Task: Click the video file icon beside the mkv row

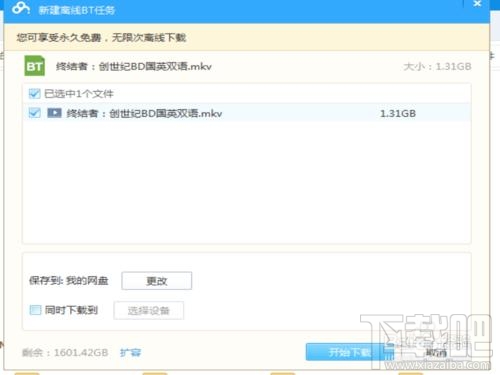Action: (54, 113)
